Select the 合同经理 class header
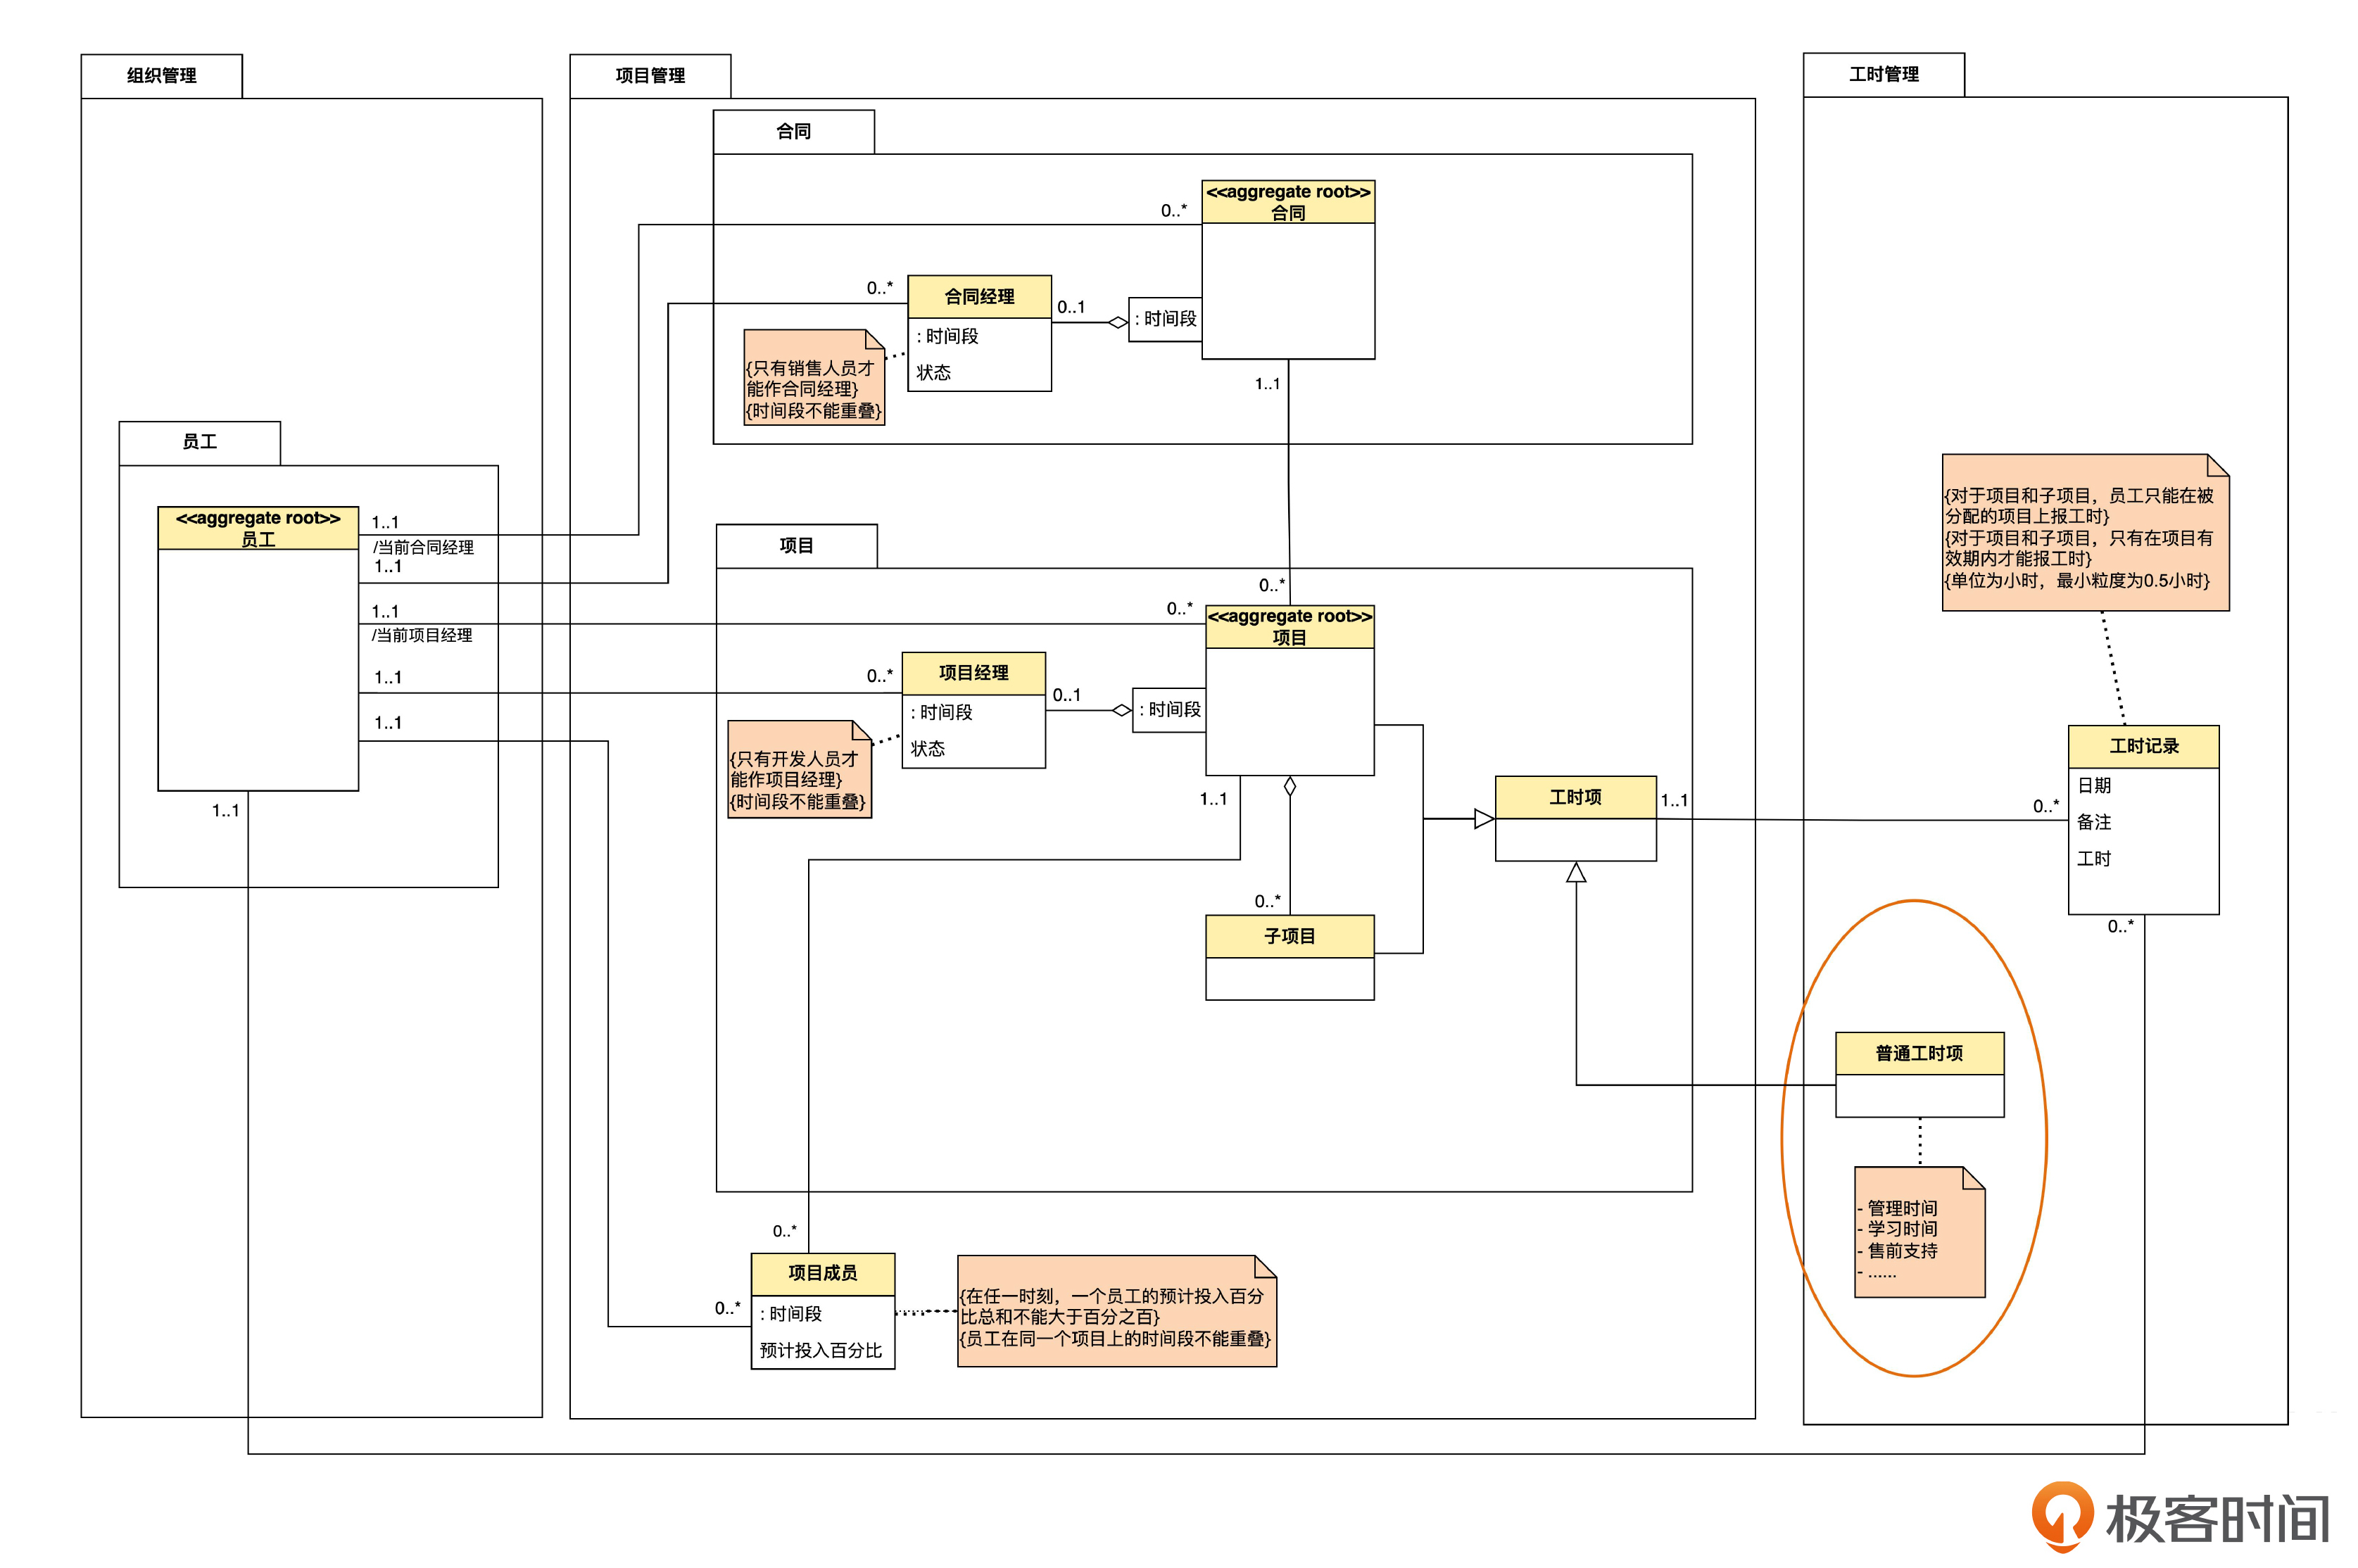The image size is (2358, 1568). (978, 296)
